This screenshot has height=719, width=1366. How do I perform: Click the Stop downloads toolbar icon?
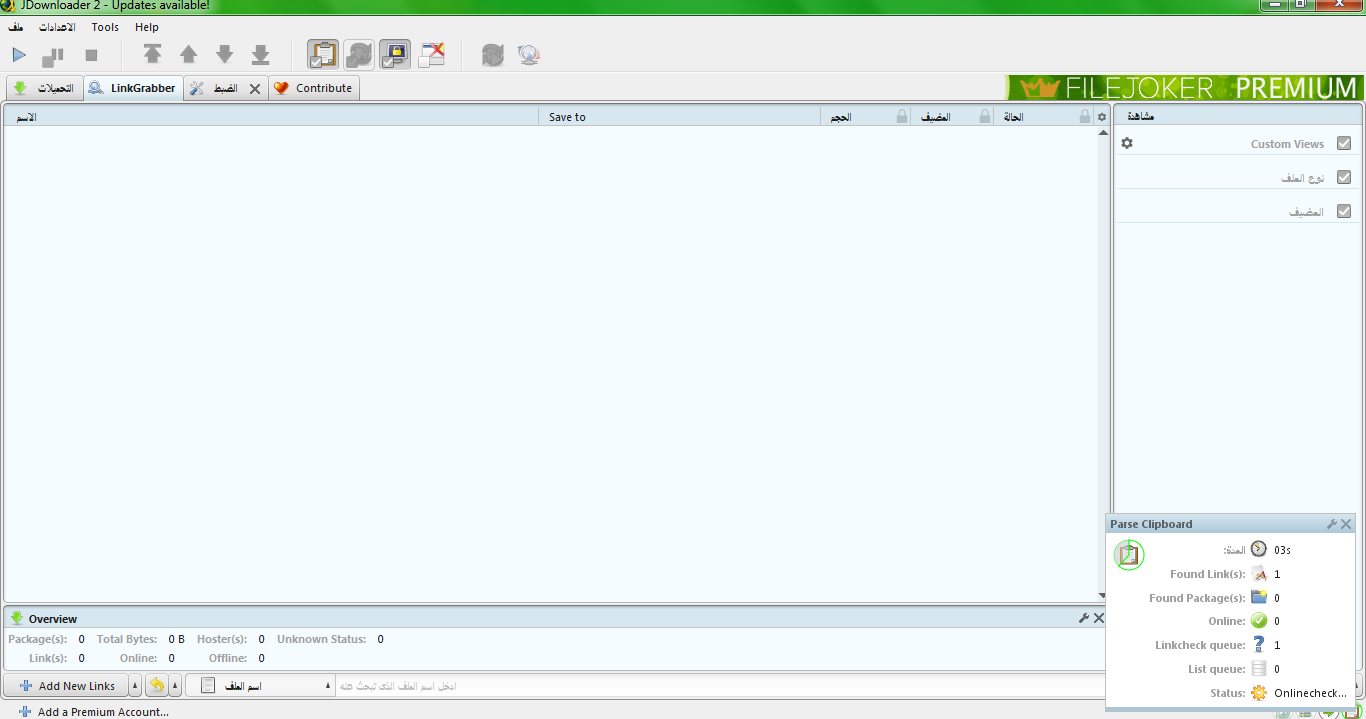pos(91,55)
